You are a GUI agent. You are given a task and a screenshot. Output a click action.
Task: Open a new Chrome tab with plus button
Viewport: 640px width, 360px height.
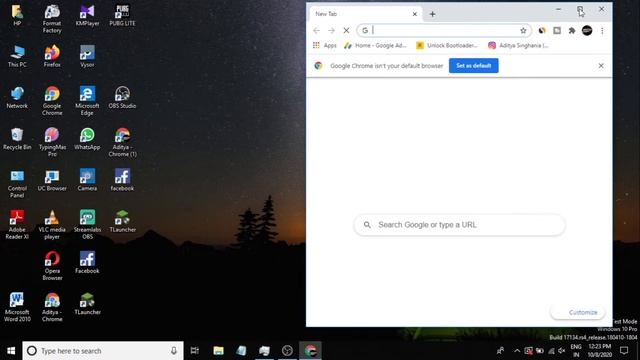pyautogui.click(x=432, y=14)
